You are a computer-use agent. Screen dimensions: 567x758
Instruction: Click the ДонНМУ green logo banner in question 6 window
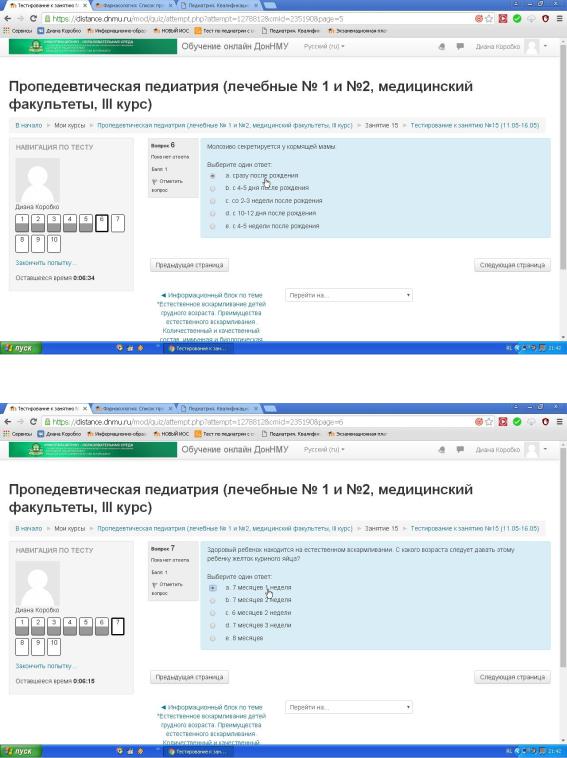point(93,46)
